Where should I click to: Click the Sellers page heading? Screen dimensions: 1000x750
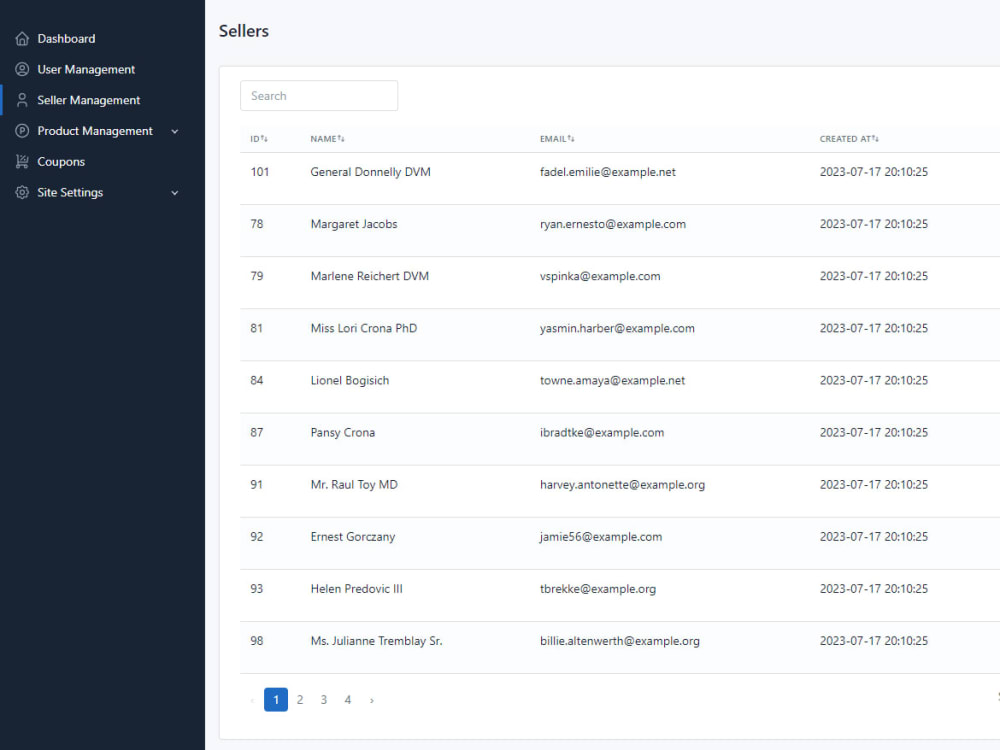[244, 31]
